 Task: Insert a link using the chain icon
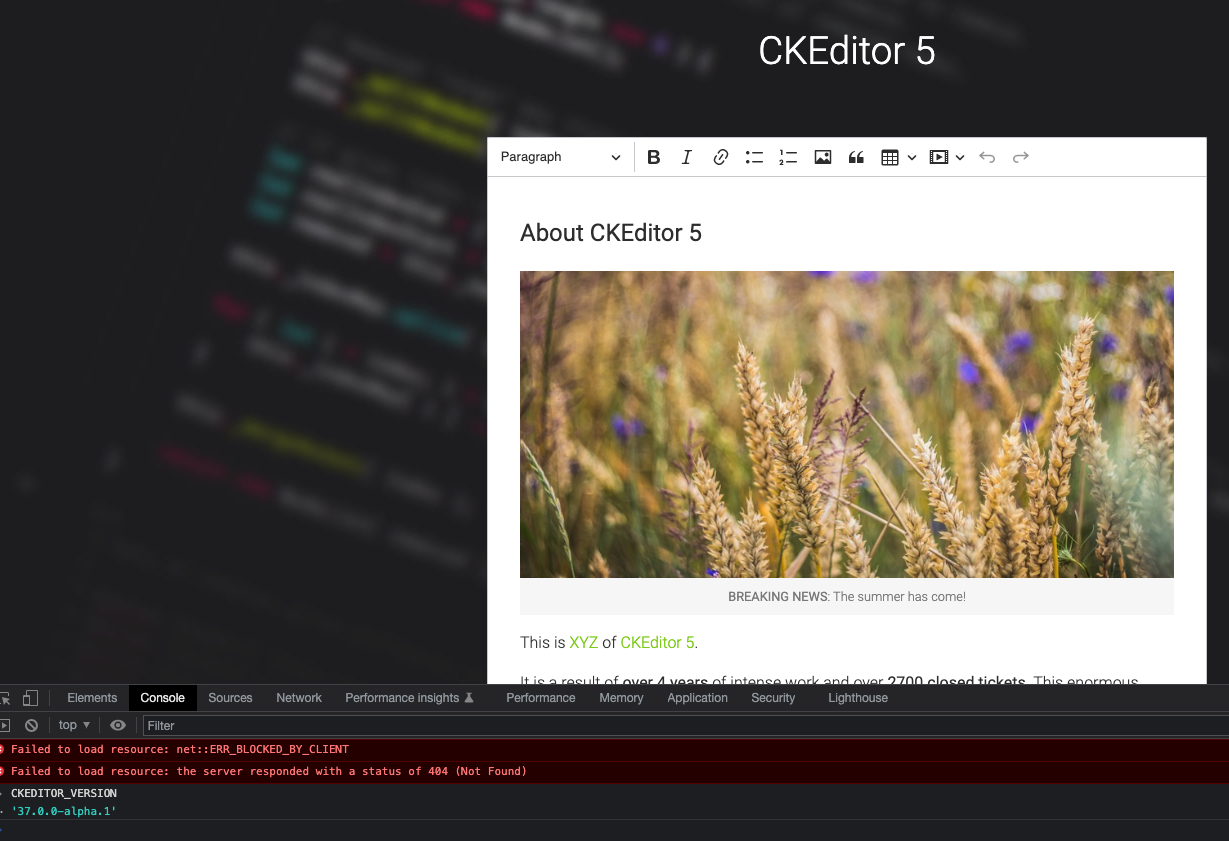point(720,157)
